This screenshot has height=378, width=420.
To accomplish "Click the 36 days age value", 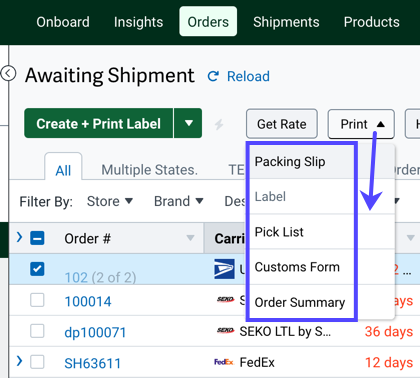I will (x=389, y=331).
